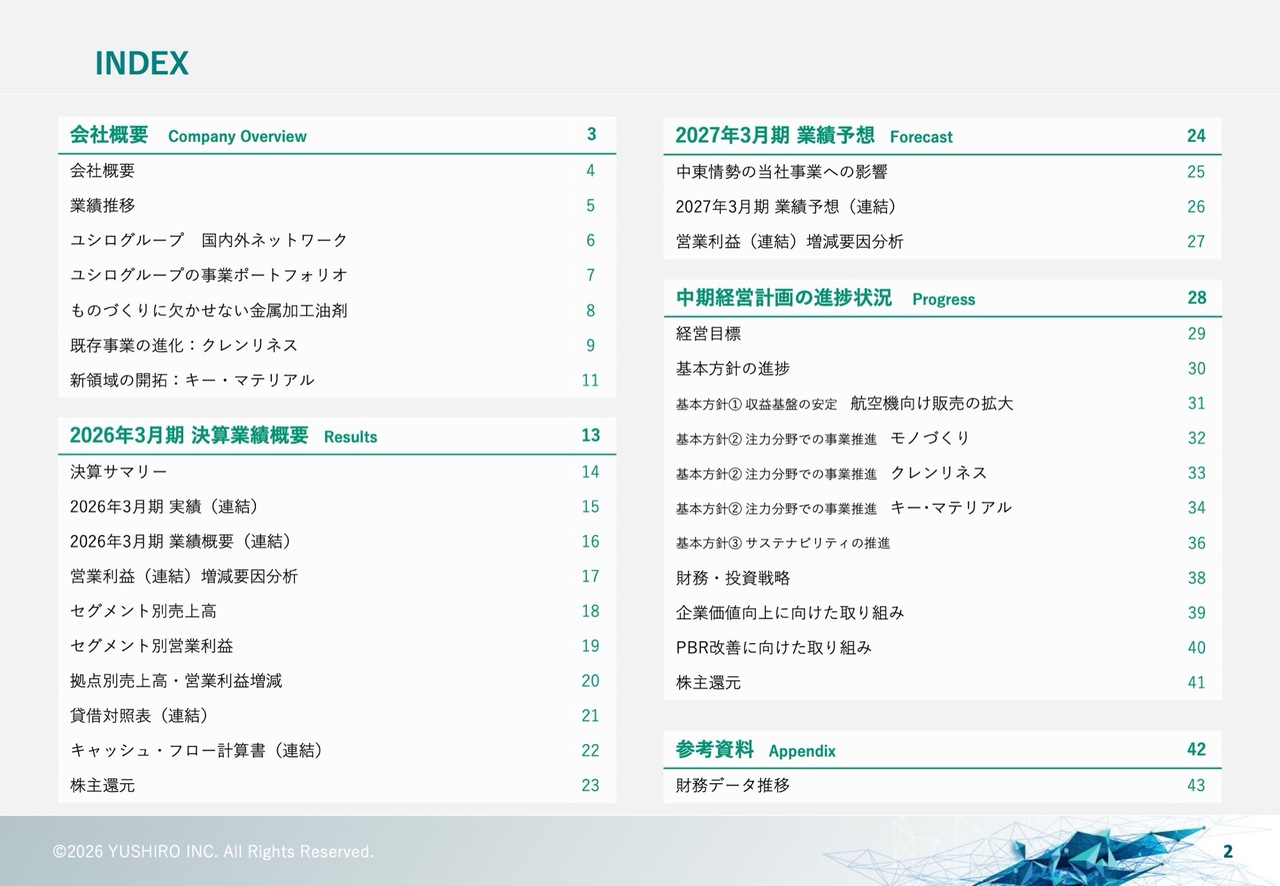Screen dimensions: 1280x886
Task: Open 貸借対照表（連結） entry
Action: 337,716
